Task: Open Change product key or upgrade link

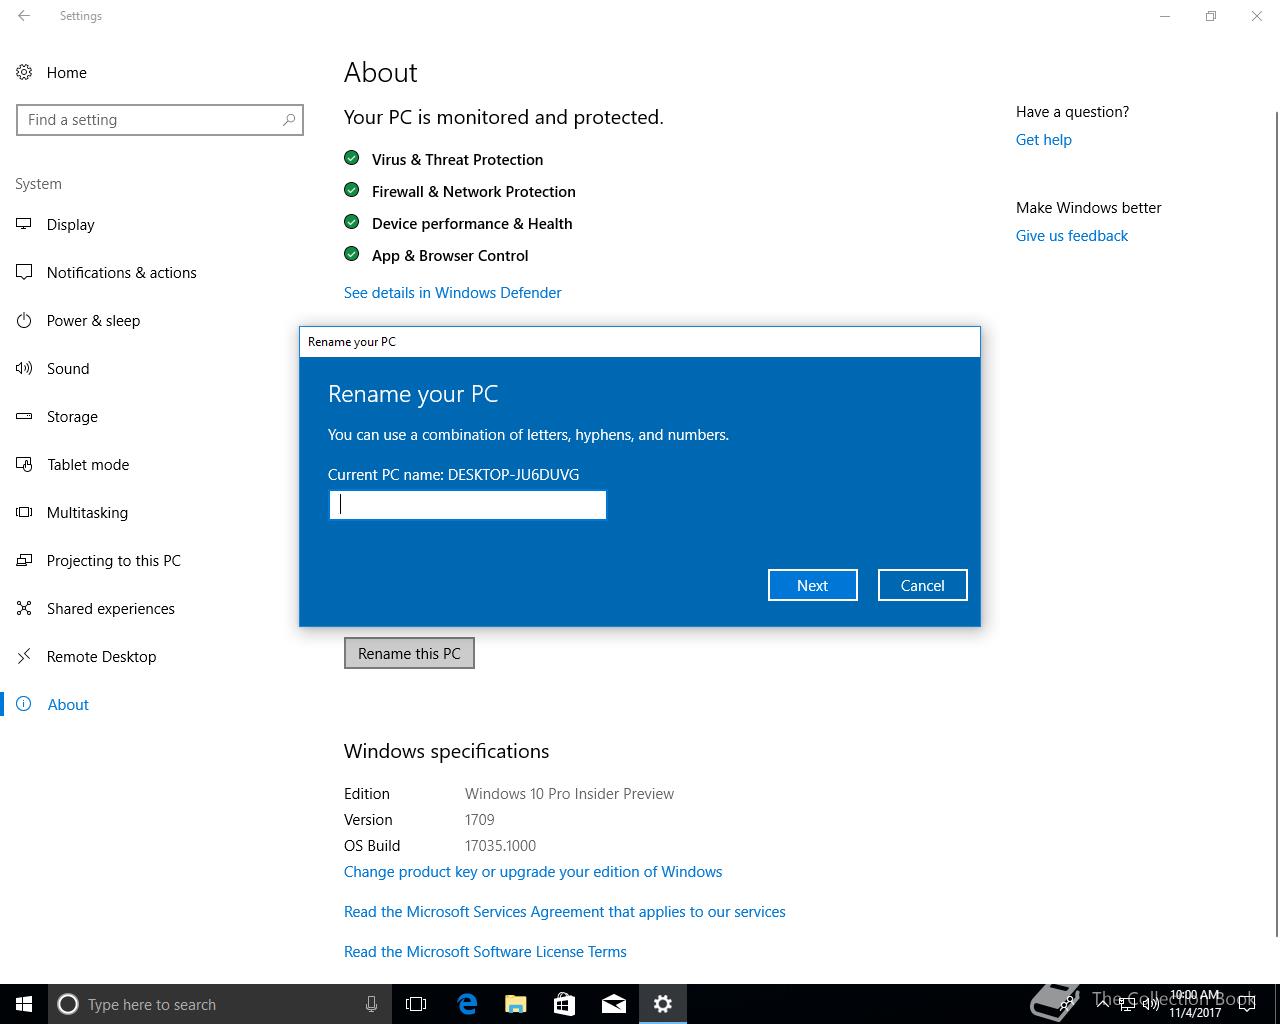Action: (x=533, y=872)
